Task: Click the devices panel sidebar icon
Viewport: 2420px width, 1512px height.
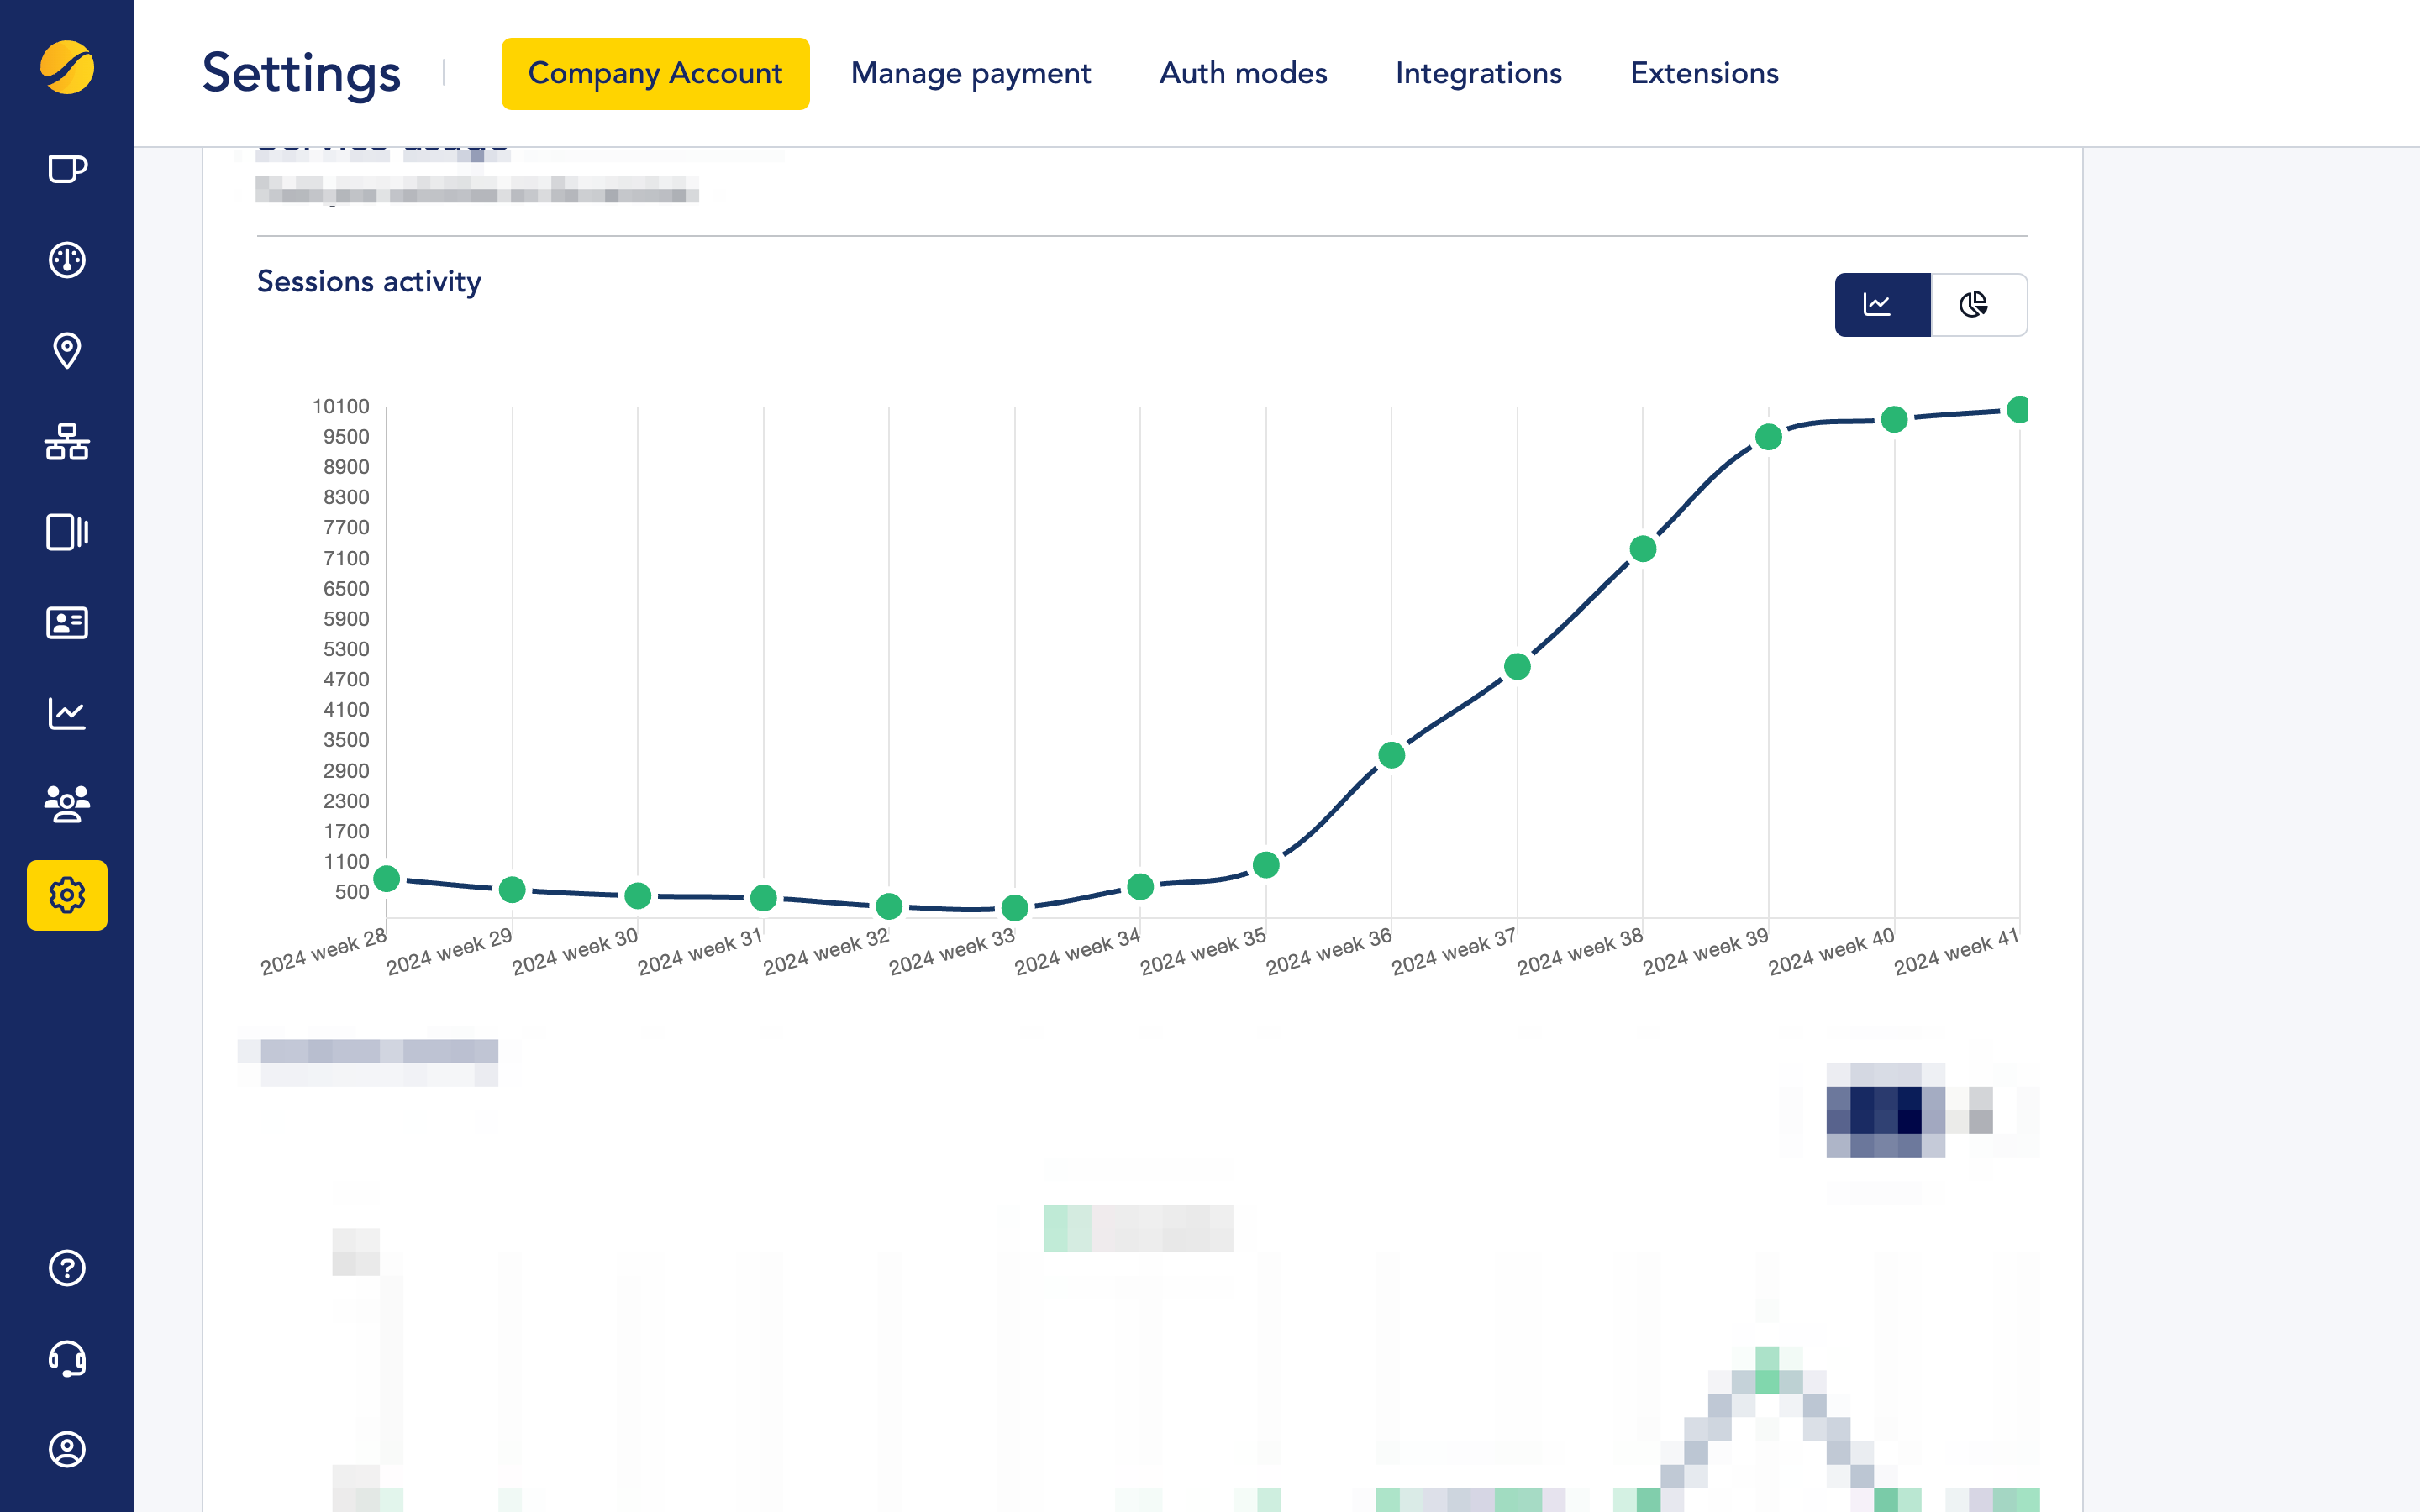Action: [67, 532]
